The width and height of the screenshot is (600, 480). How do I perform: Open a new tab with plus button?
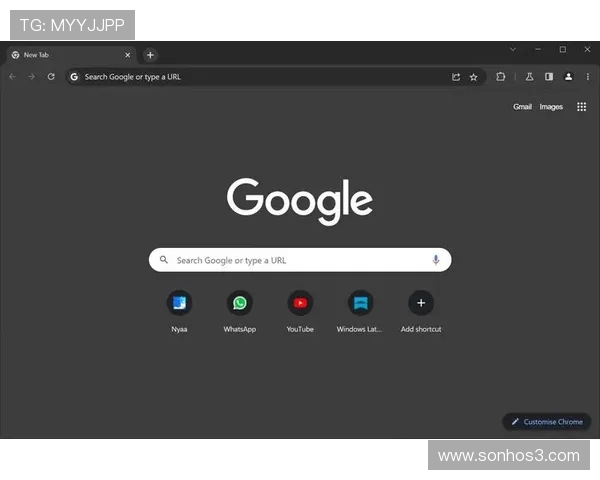tap(150, 55)
